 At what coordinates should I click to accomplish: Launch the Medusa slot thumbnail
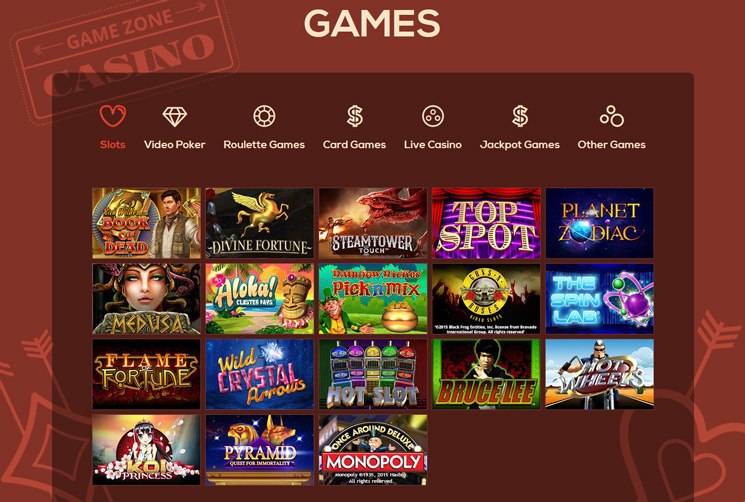click(x=146, y=299)
